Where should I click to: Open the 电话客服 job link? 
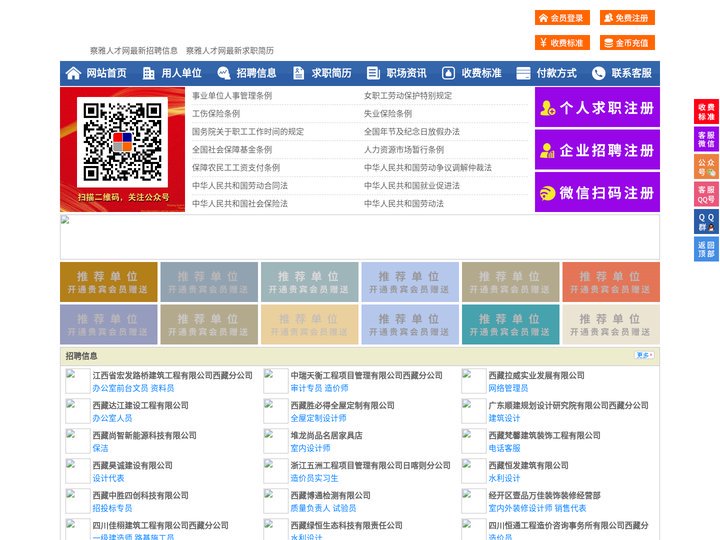[504, 448]
